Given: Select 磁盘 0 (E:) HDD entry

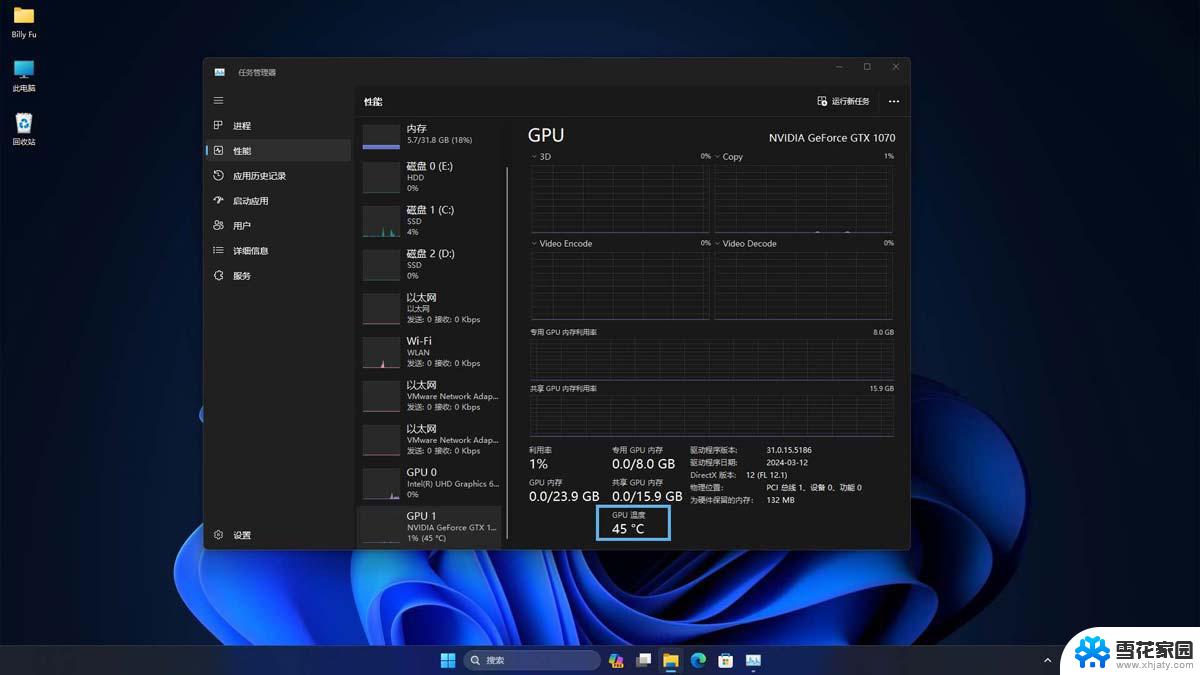Looking at the screenshot, I should tap(430, 177).
